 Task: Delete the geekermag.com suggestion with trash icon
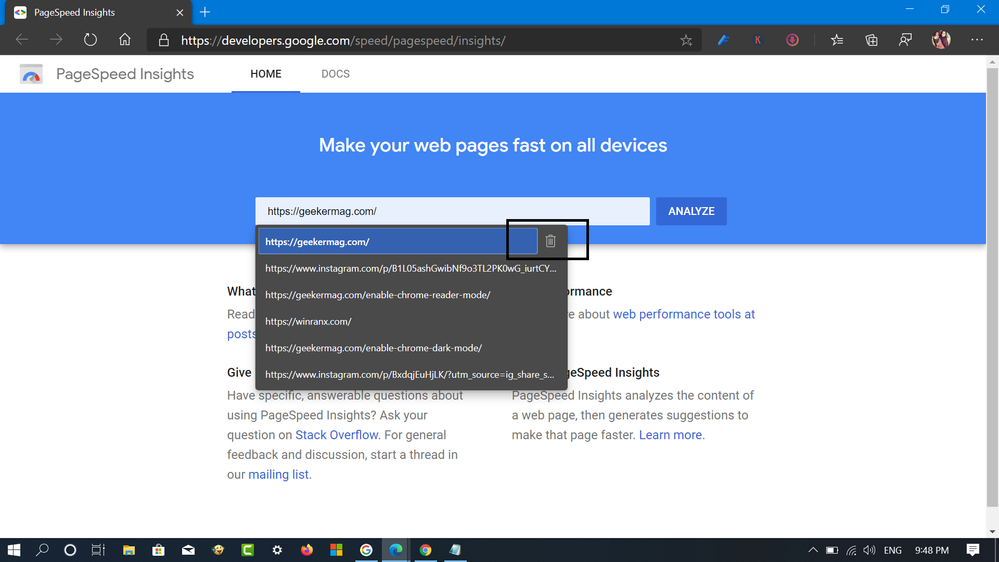pyautogui.click(x=550, y=241)
